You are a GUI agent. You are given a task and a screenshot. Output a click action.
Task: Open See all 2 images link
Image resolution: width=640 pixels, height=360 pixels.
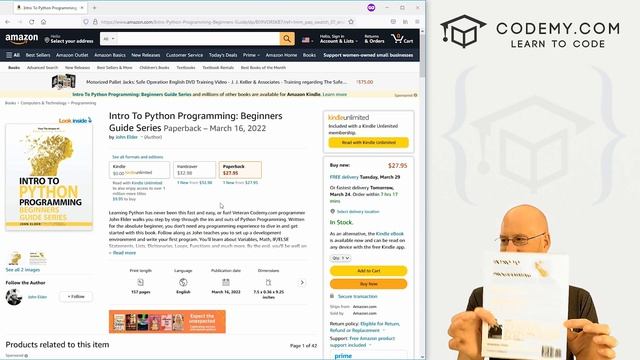(x=23, y=270)
